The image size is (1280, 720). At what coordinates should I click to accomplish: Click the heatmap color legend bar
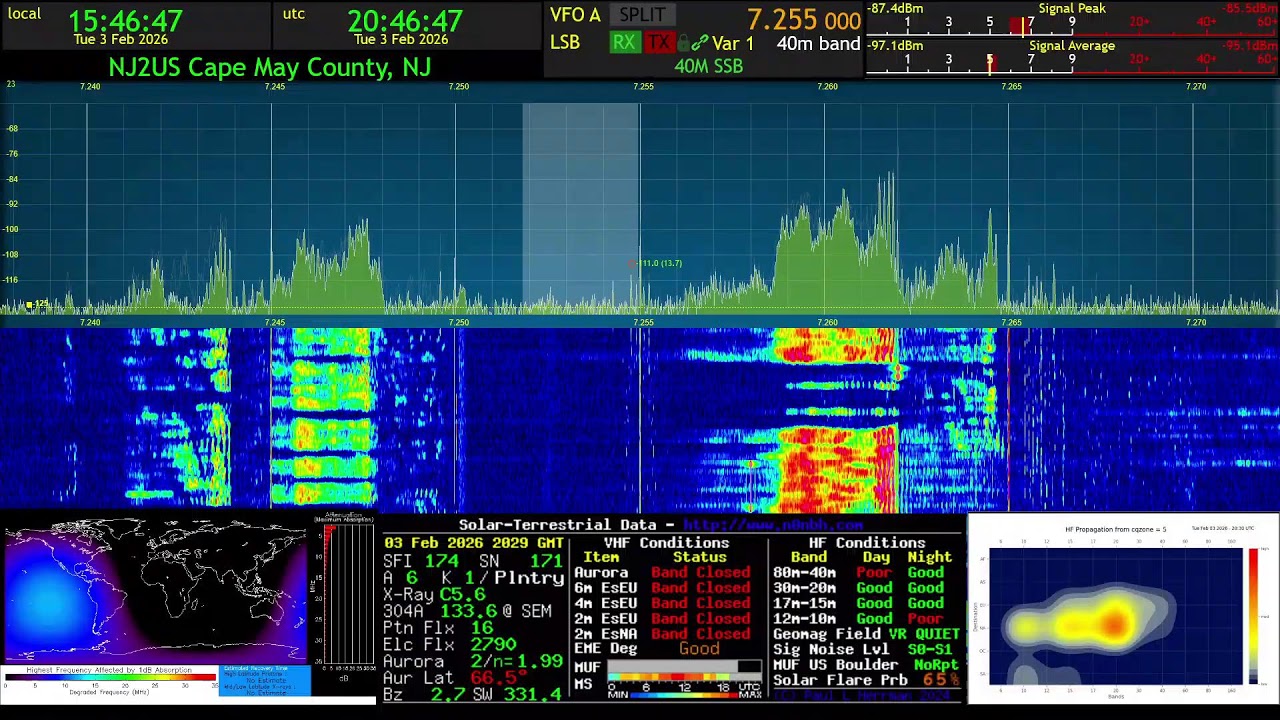[1253, 616]
